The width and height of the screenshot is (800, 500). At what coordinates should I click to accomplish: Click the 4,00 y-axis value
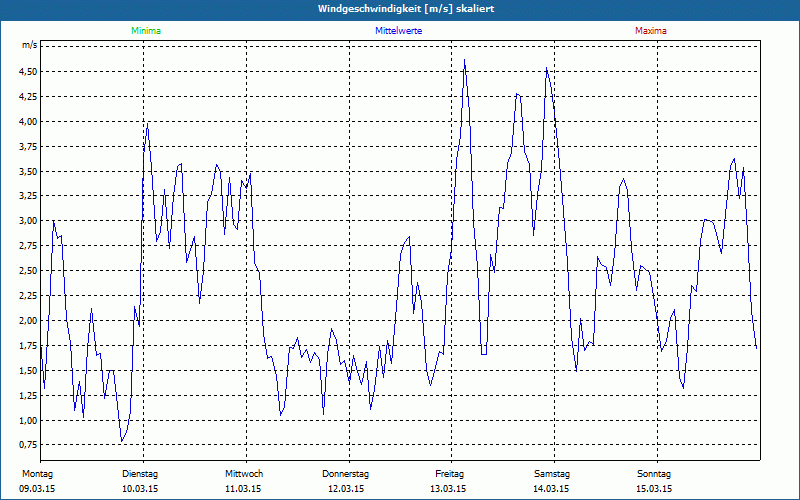tap(29, 121)
